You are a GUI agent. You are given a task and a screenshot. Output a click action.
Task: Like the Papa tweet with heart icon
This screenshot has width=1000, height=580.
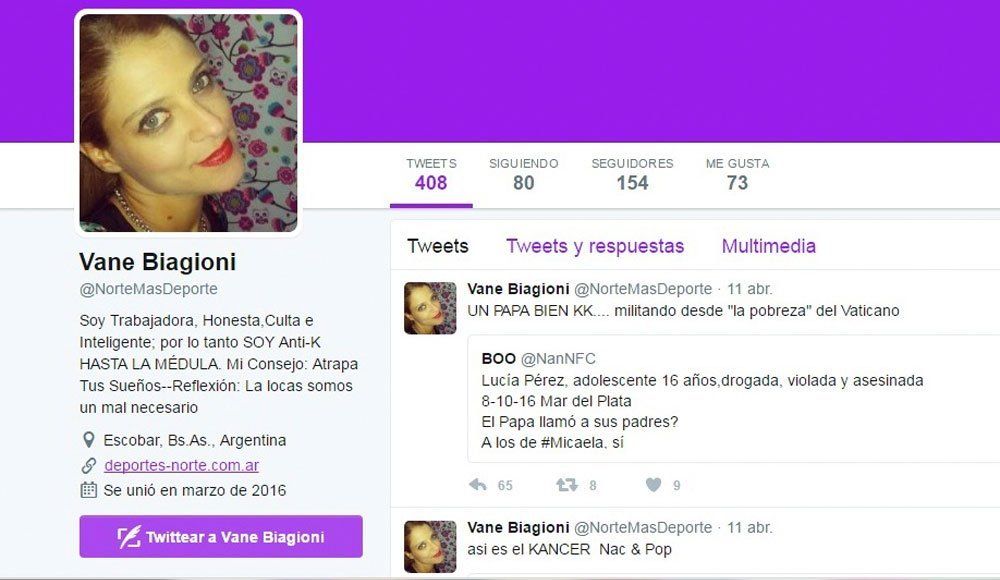click(653, 485)
